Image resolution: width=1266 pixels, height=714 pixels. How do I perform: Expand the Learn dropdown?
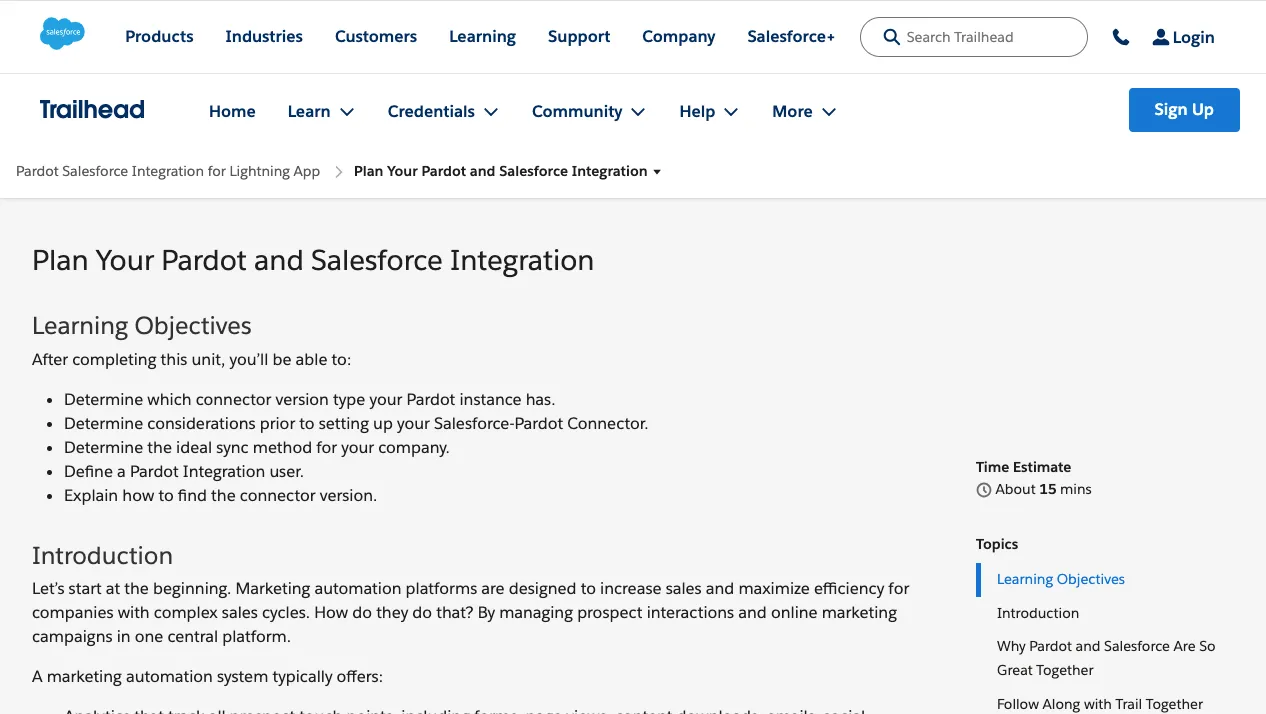tap(321, 111)
